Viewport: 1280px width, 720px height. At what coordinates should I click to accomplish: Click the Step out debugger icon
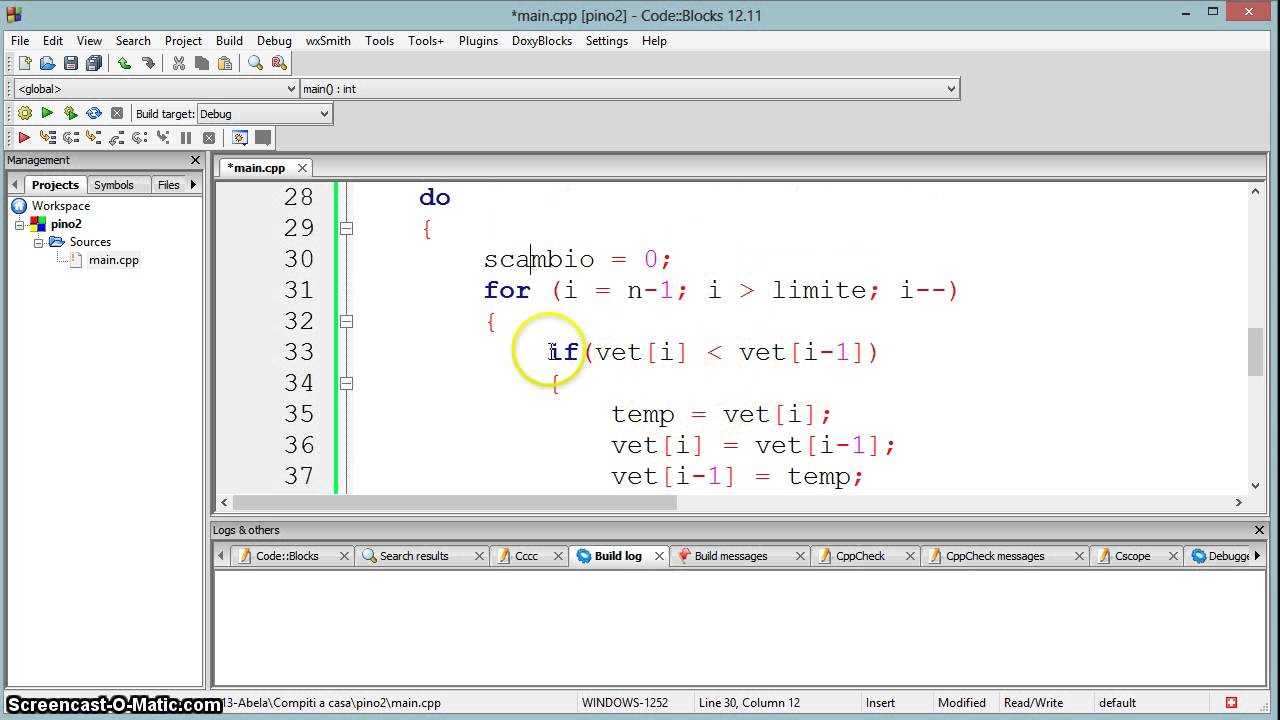[x=116, y=138]
